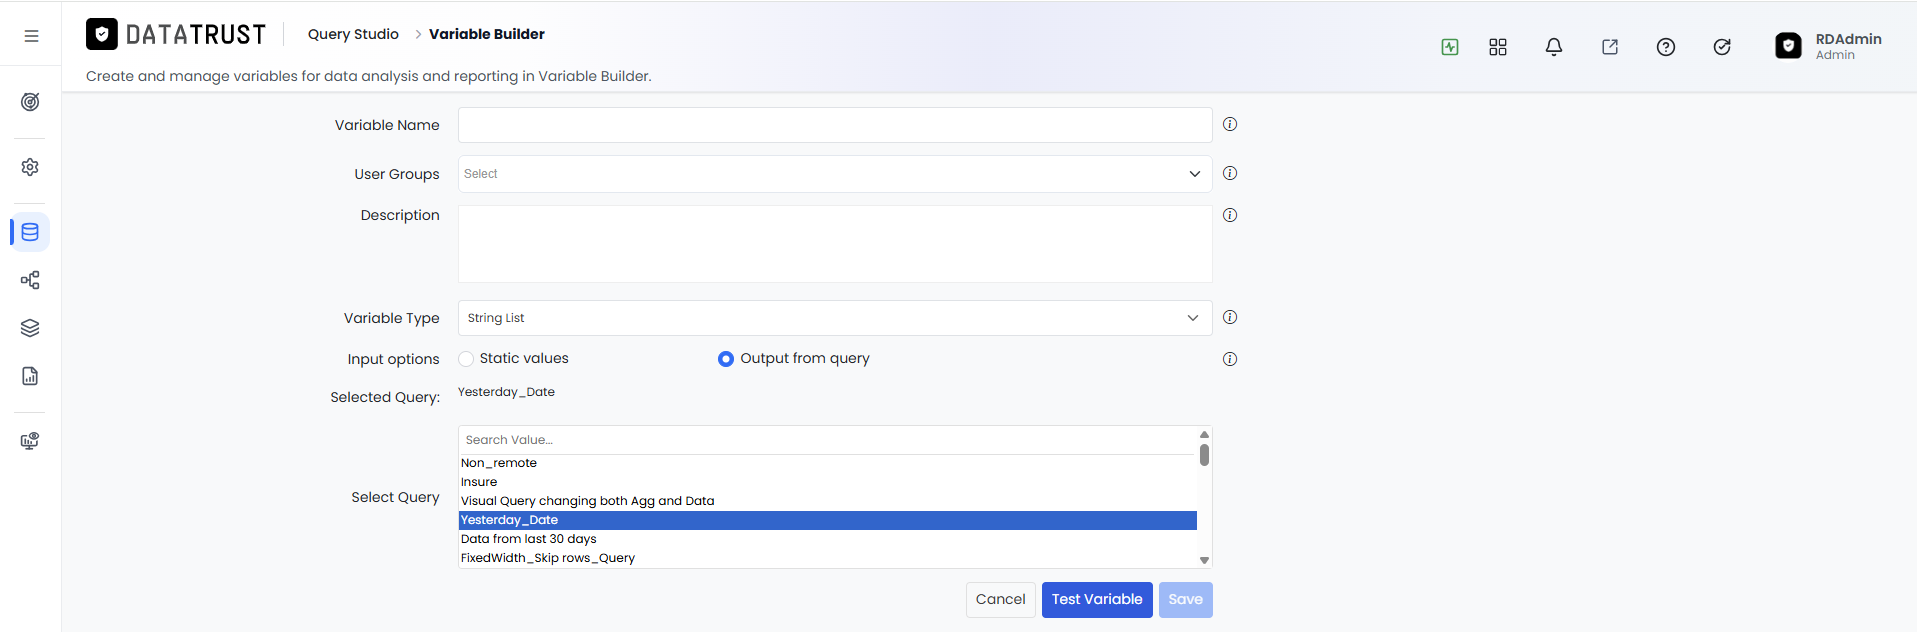This screenshot has width=1917, height=632.
Task: Open the hamburger menu in the sidebar
Action: pos(31,36)
